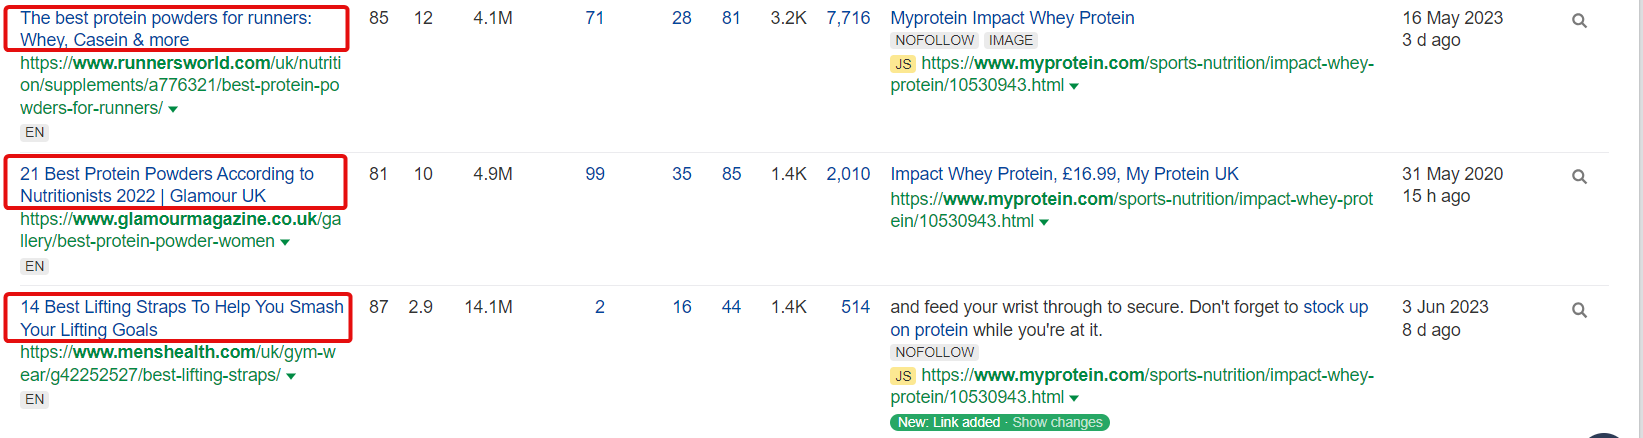This screenshot has height=438, width=1643.
Task: Click NOFOLLOW tag beside the IMAGE tag
Action: click(x=934, y=40)
